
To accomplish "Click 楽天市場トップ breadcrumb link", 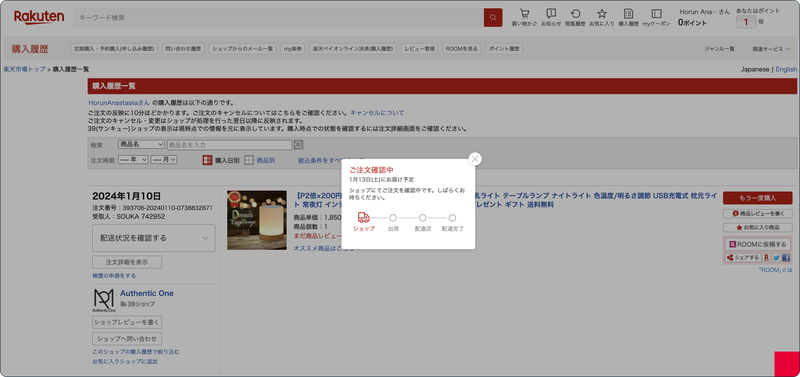I will click(x=24, y=69).
